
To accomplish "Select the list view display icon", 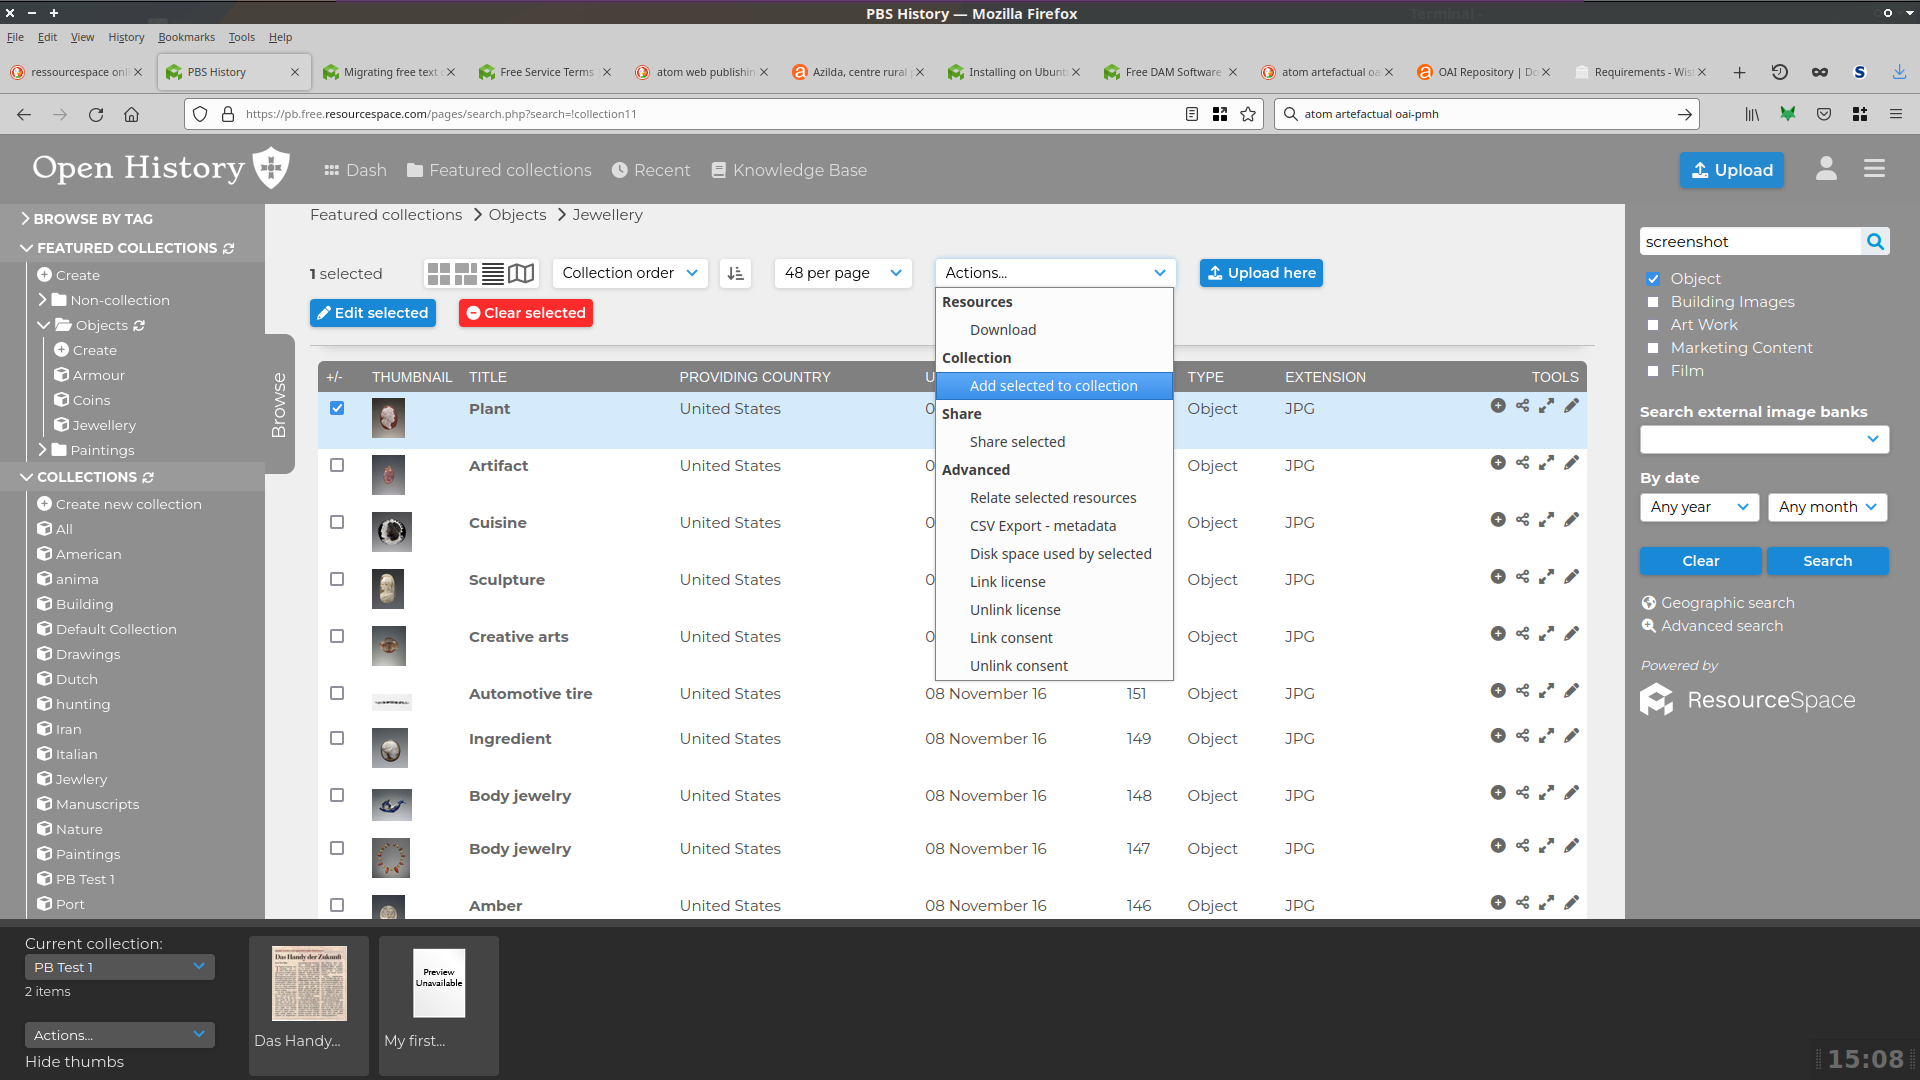I will click(x=493, y=273).
